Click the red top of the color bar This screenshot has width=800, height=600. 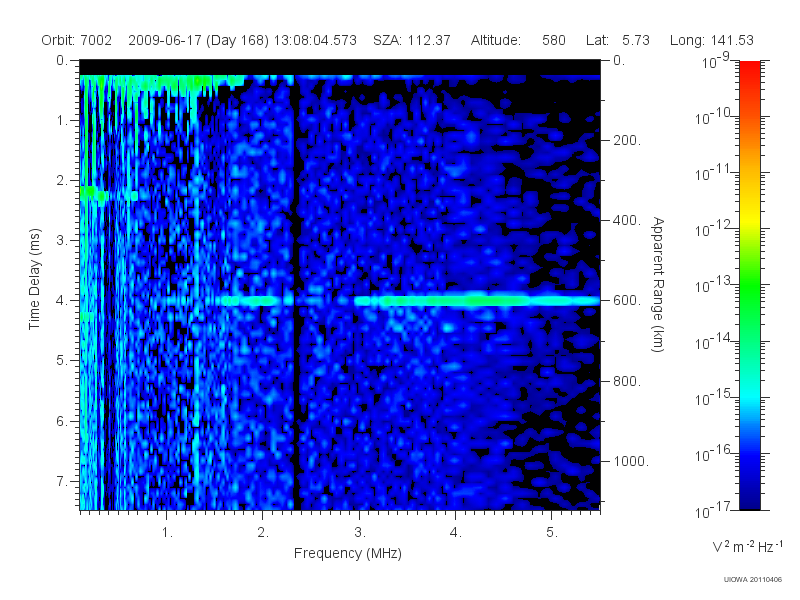[750, 69]
